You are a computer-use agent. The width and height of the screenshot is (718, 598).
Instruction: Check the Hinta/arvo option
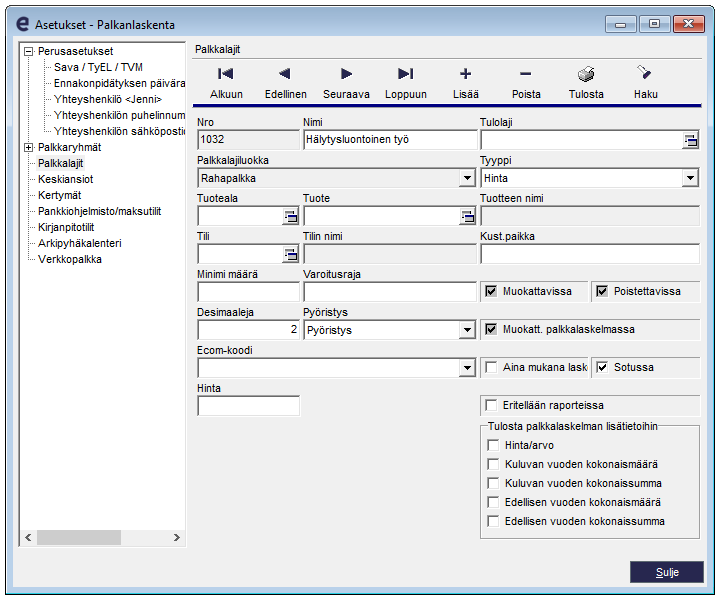click(x=493, y=445)
